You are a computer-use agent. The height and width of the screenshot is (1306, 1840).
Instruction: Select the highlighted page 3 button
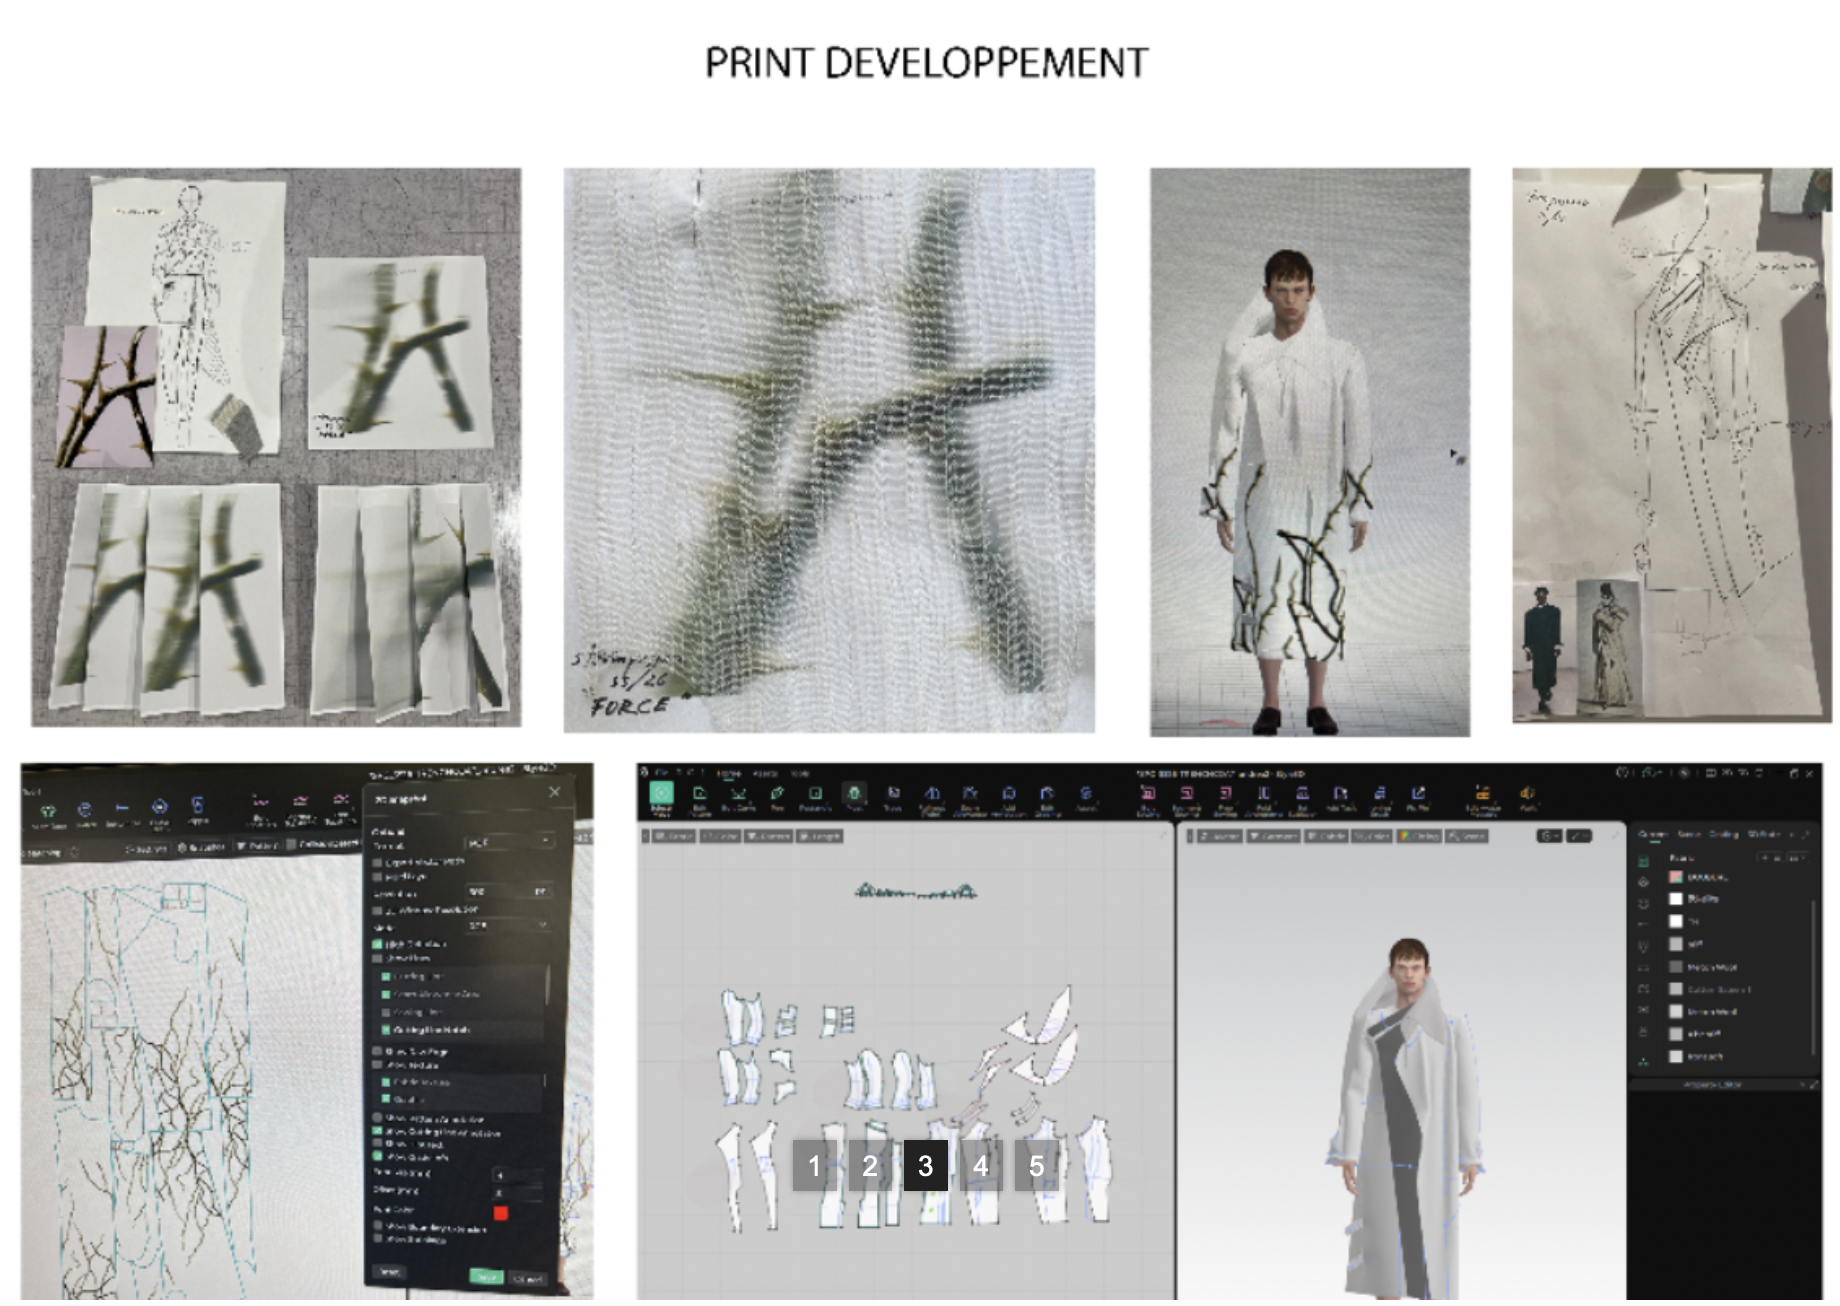925,1165
